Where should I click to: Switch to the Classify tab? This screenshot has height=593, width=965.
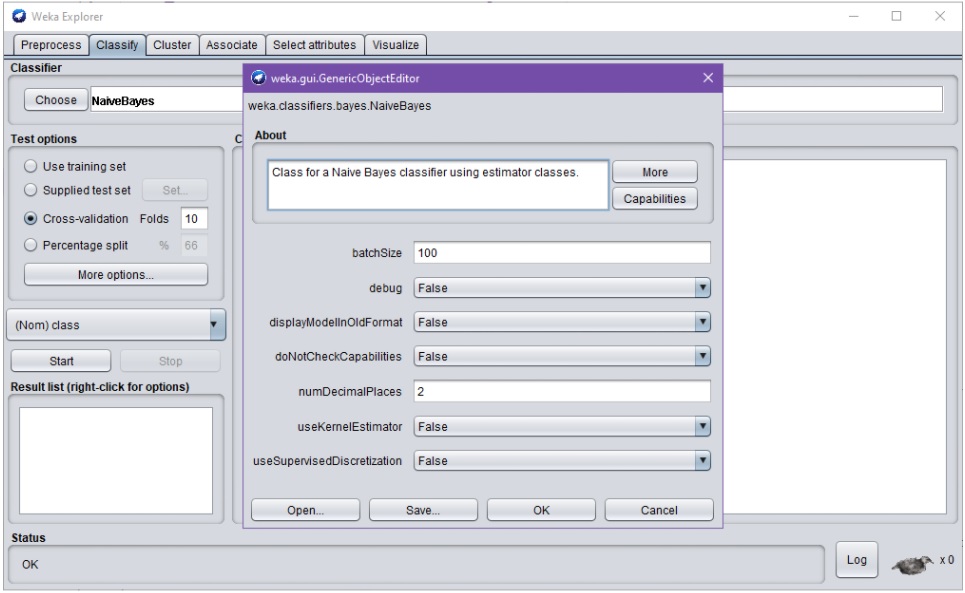click(117, 45)
